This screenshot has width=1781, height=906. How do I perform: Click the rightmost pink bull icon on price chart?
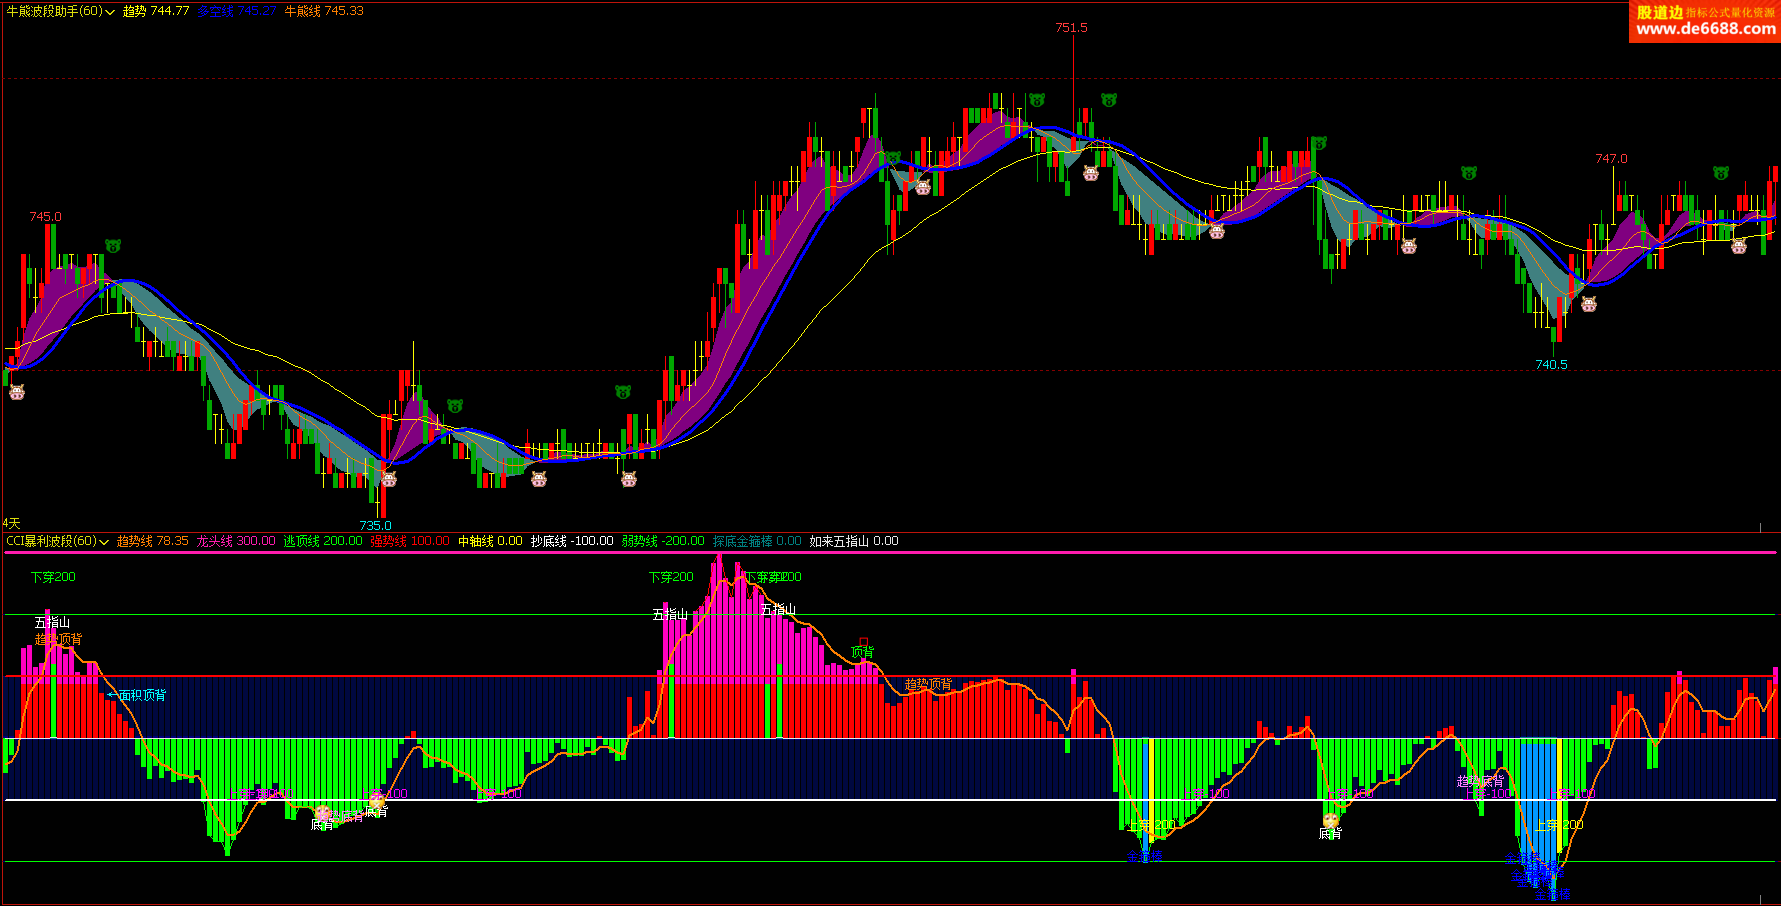point(1739,246)
